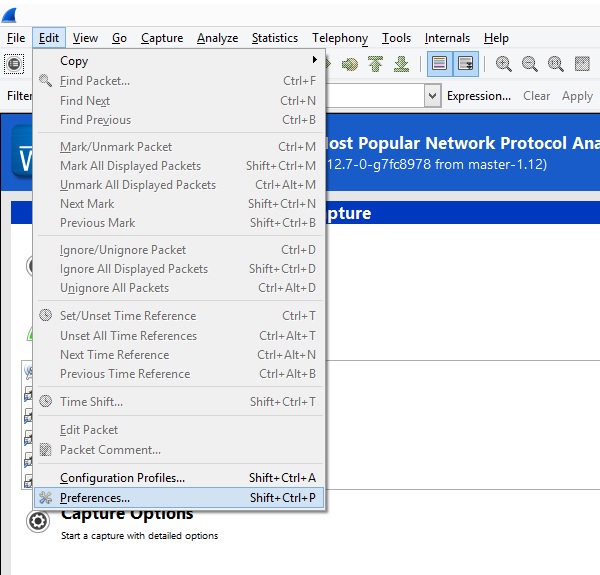Viewport: 600px width, 575px height.
Task: Open the Tools menu
Action: point(396,38)
